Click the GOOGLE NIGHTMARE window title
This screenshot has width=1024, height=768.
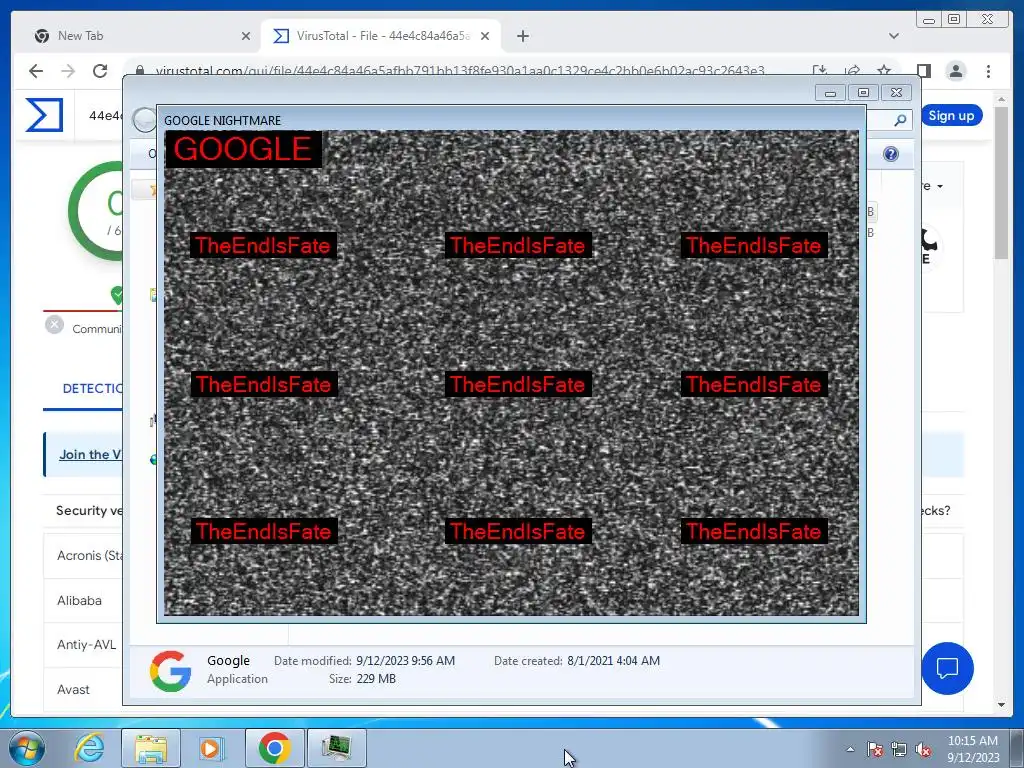tap(223, 120)
